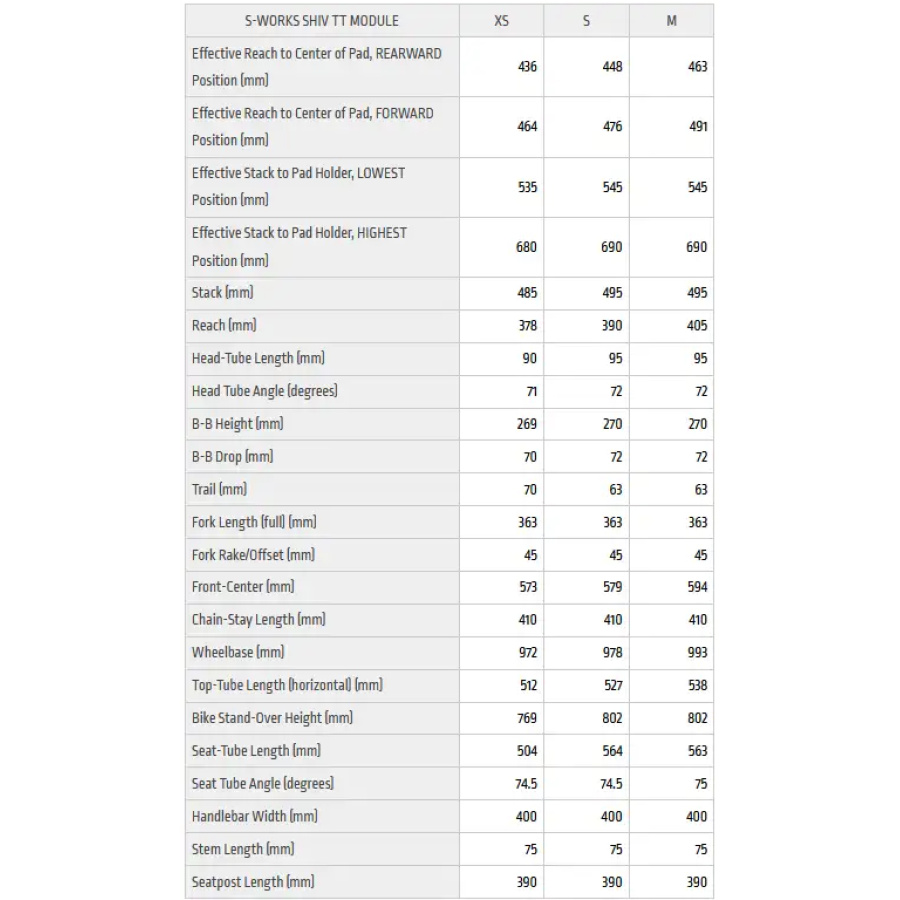Viewport: 900px width, 900px height.
Task: Click the Handlebar Width (mm) row label
Action: click(255, 816)
